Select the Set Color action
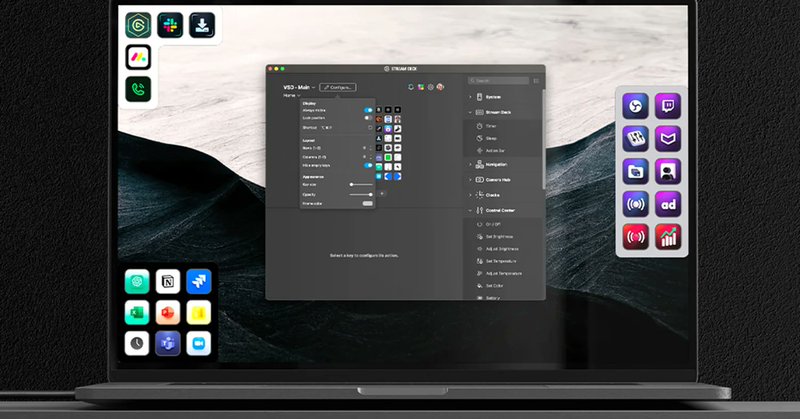The image size is (800, 419). pos(503,286)
